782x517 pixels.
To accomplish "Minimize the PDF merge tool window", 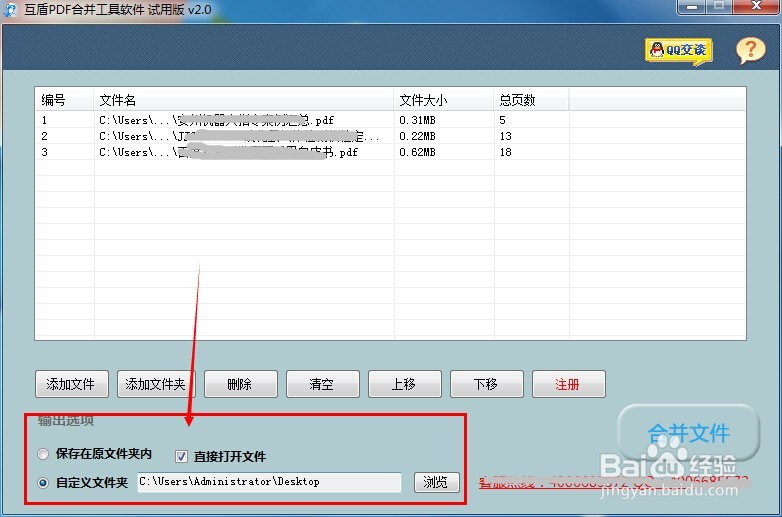I will tap(692, 6).
